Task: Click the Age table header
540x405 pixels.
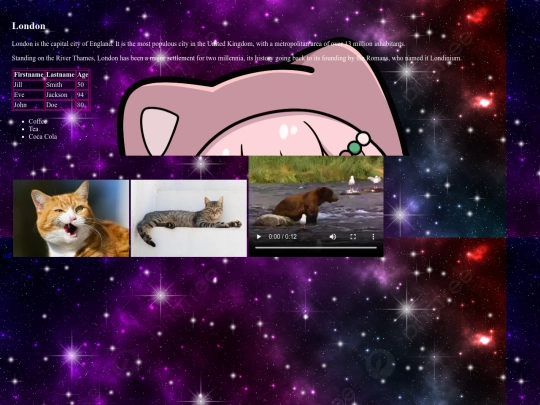Action: pyautogui.click(x=83, y=75)
